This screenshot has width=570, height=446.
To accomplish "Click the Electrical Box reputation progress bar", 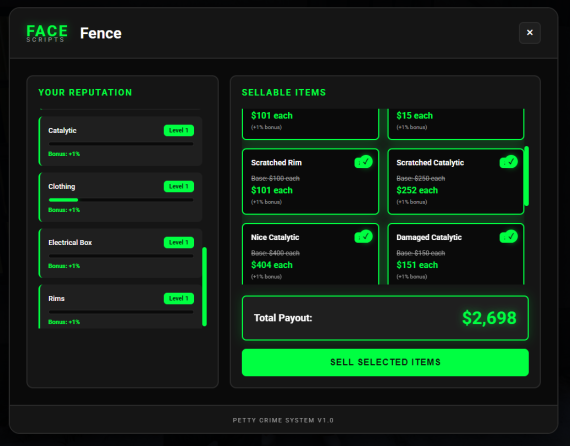I will coord(121,256).
